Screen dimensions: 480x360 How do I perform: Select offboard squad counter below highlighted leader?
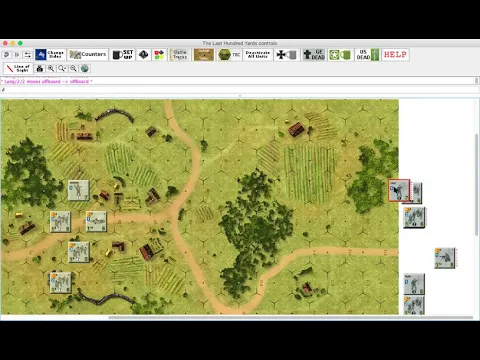pos(414,217)
